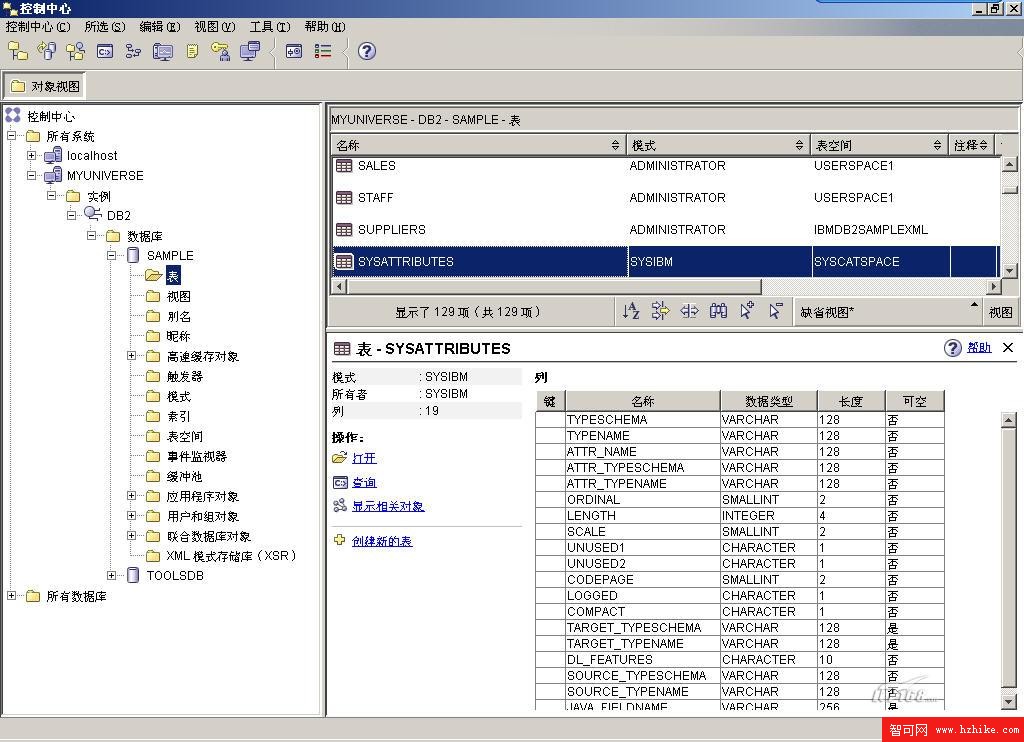The height and width of the screenshot is (742, 1024).
Task: Collapse the MYUNIVERSE tree node
Action: 31,176
